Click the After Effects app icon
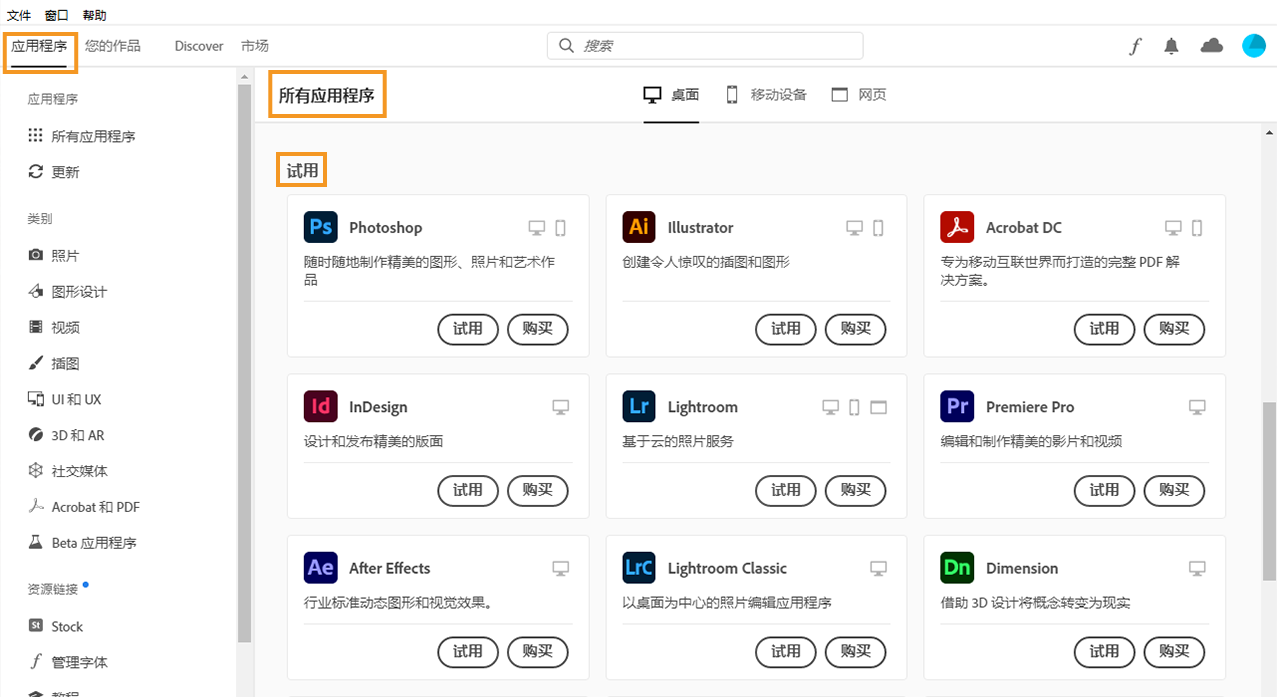This screenshot has width=1277, height=697. coord(320,567)
